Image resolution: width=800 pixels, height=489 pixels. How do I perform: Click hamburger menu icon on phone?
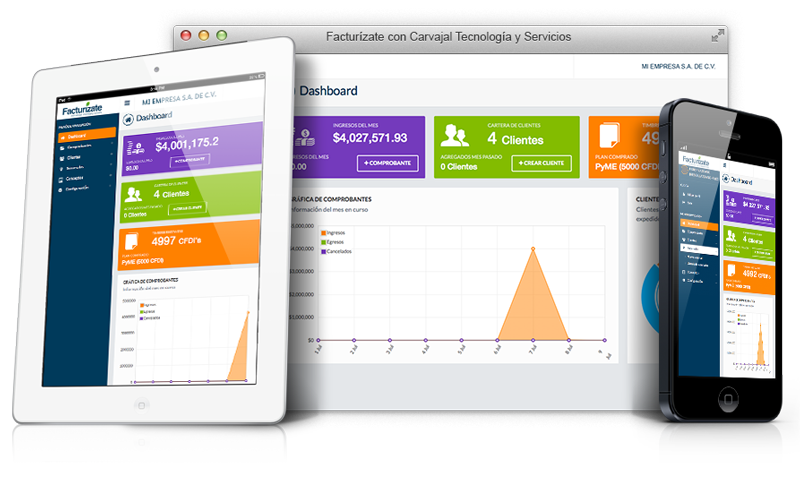click(x=724, y=165)
